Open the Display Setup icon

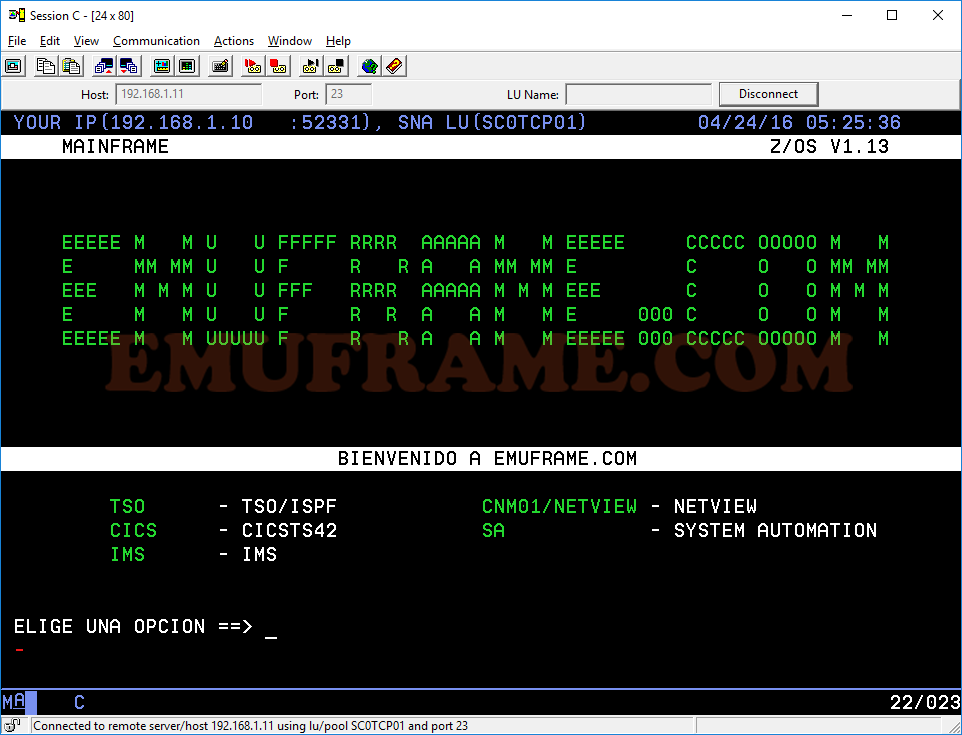click(x=160, y=66)
